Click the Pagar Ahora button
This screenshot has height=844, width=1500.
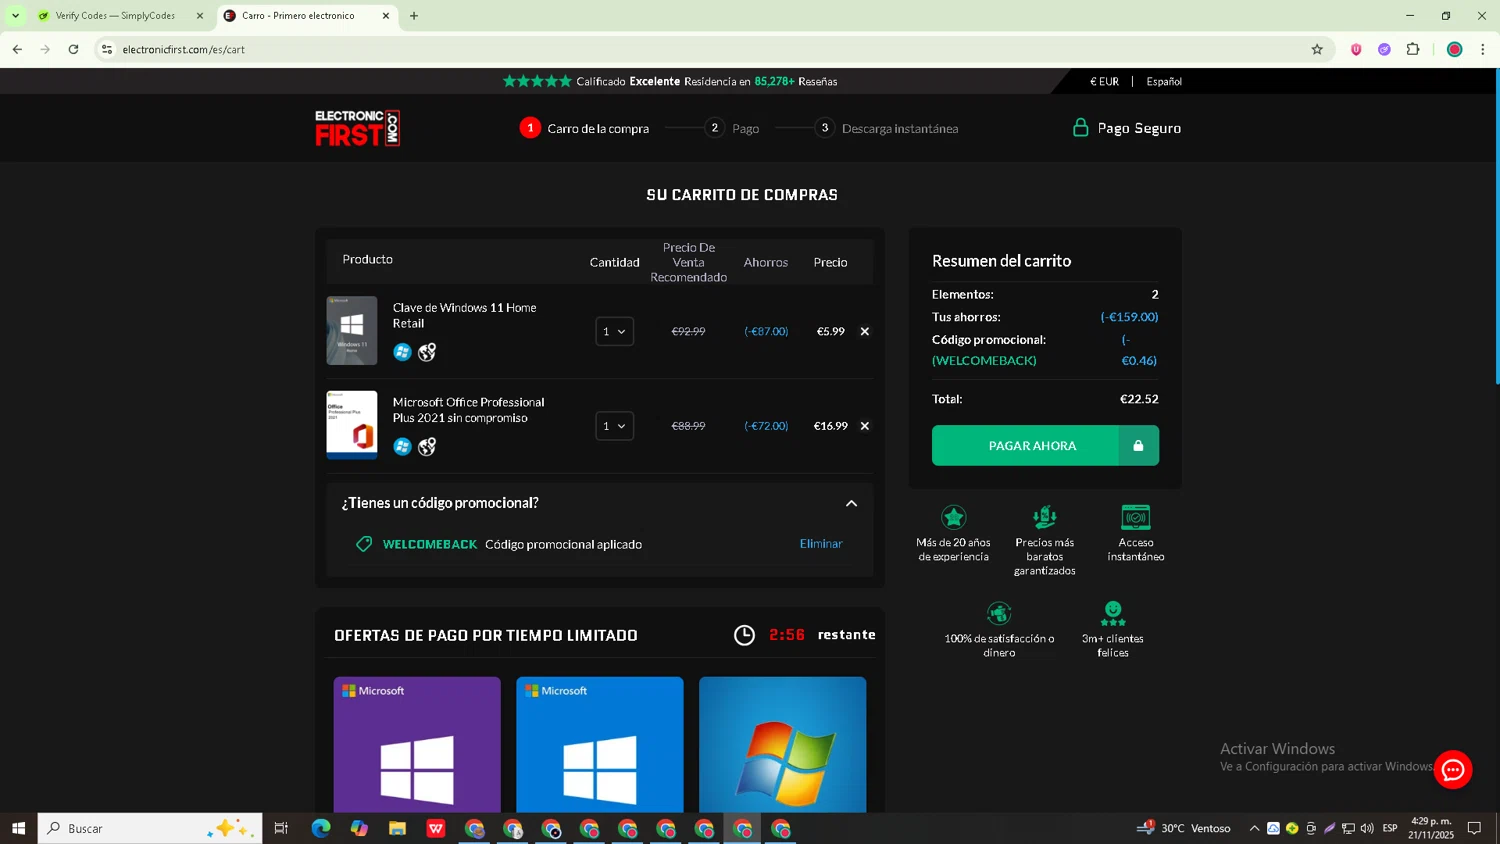(x=1045, y=446)
